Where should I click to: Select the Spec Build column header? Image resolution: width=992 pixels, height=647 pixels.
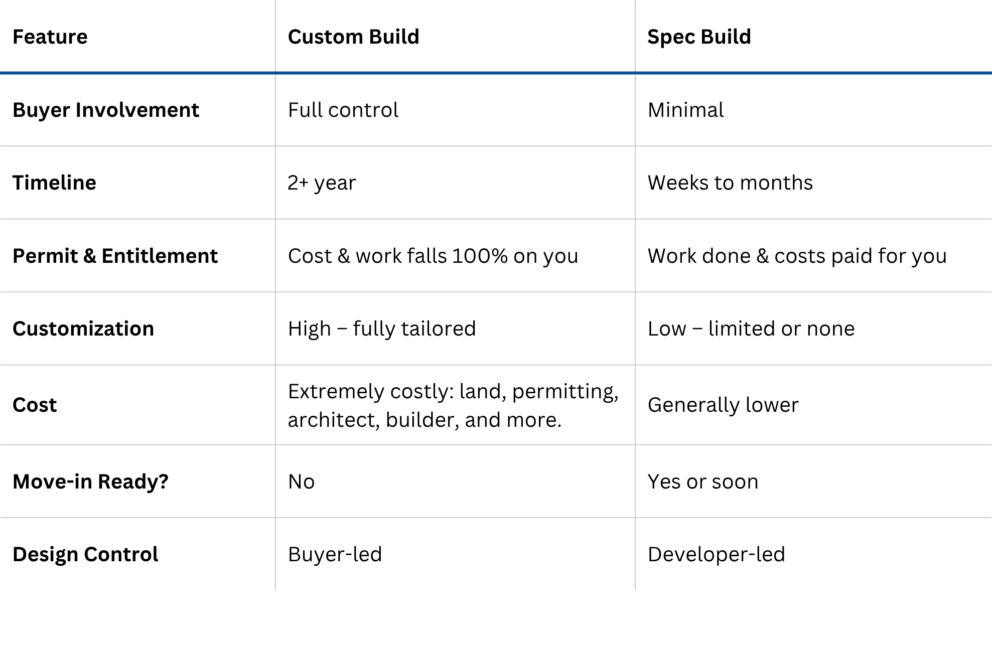click(x=699, y=37)
